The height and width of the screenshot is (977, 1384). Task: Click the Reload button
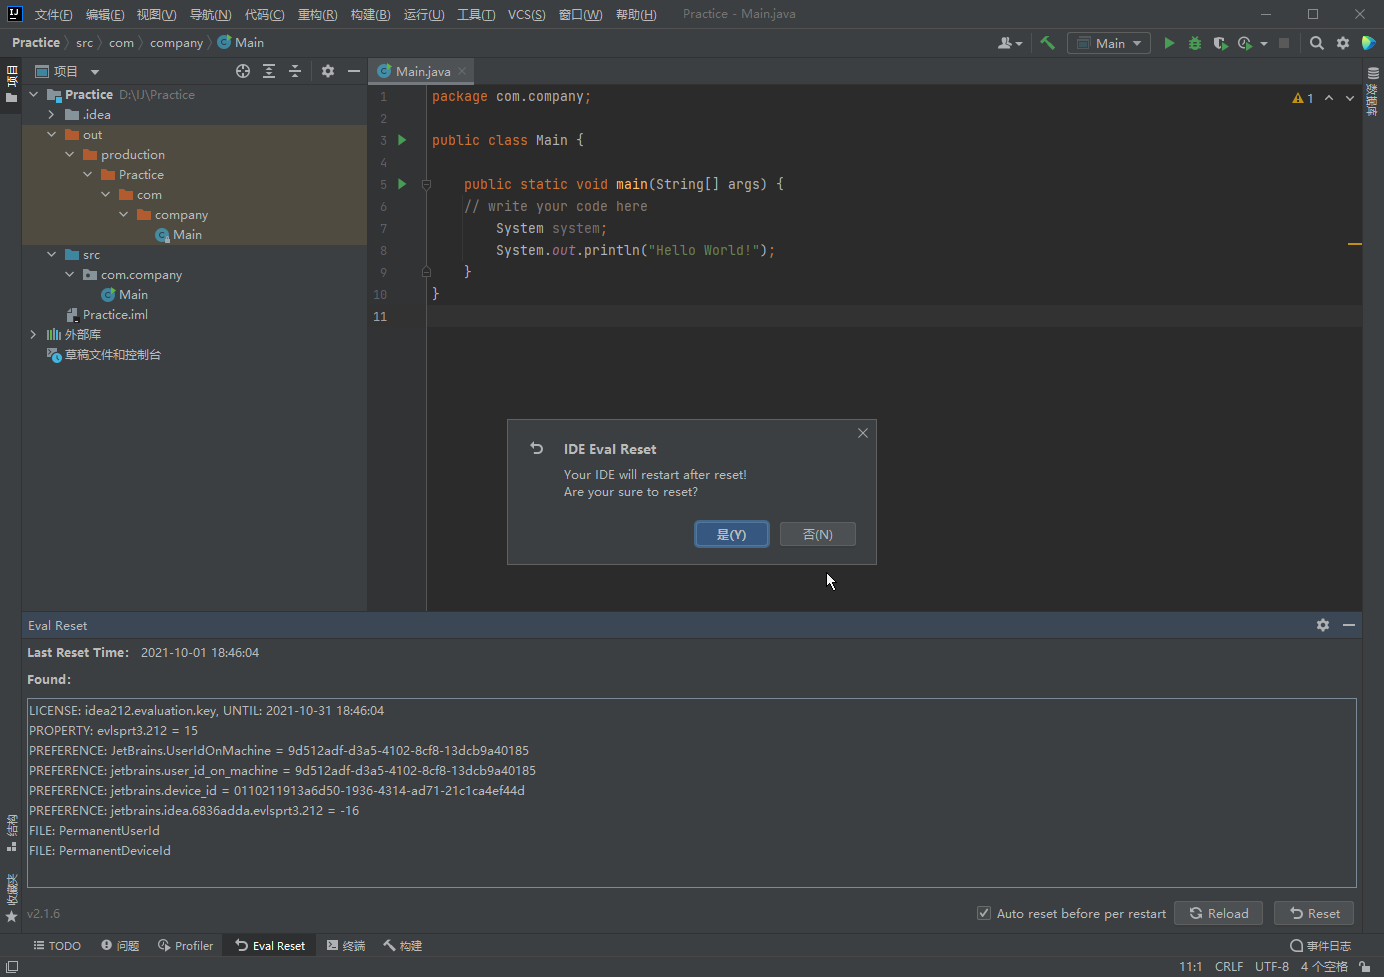(x=1218, y=913)
